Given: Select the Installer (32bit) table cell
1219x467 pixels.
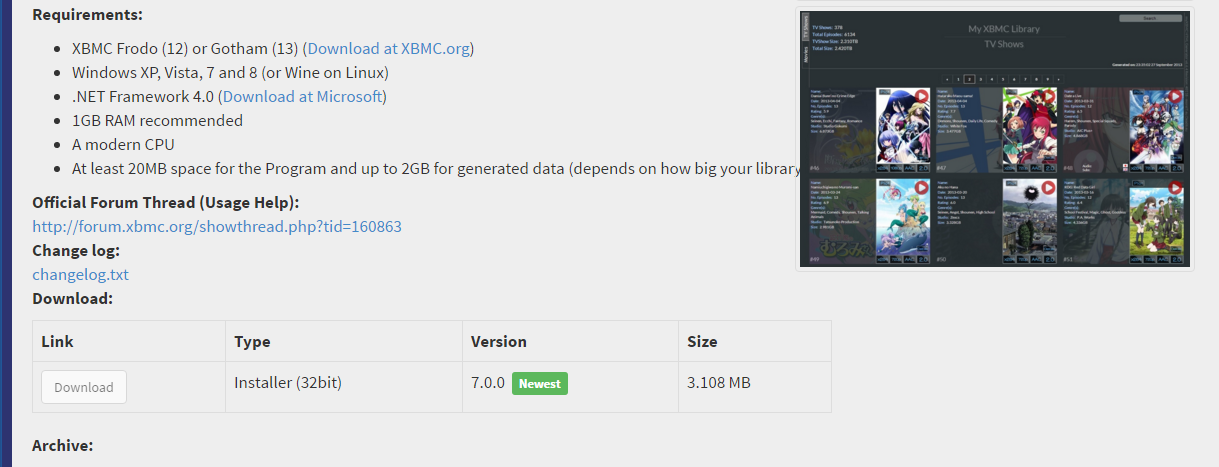Looking at the screenshot, I should pyautogui.click(x=343, y=387).
